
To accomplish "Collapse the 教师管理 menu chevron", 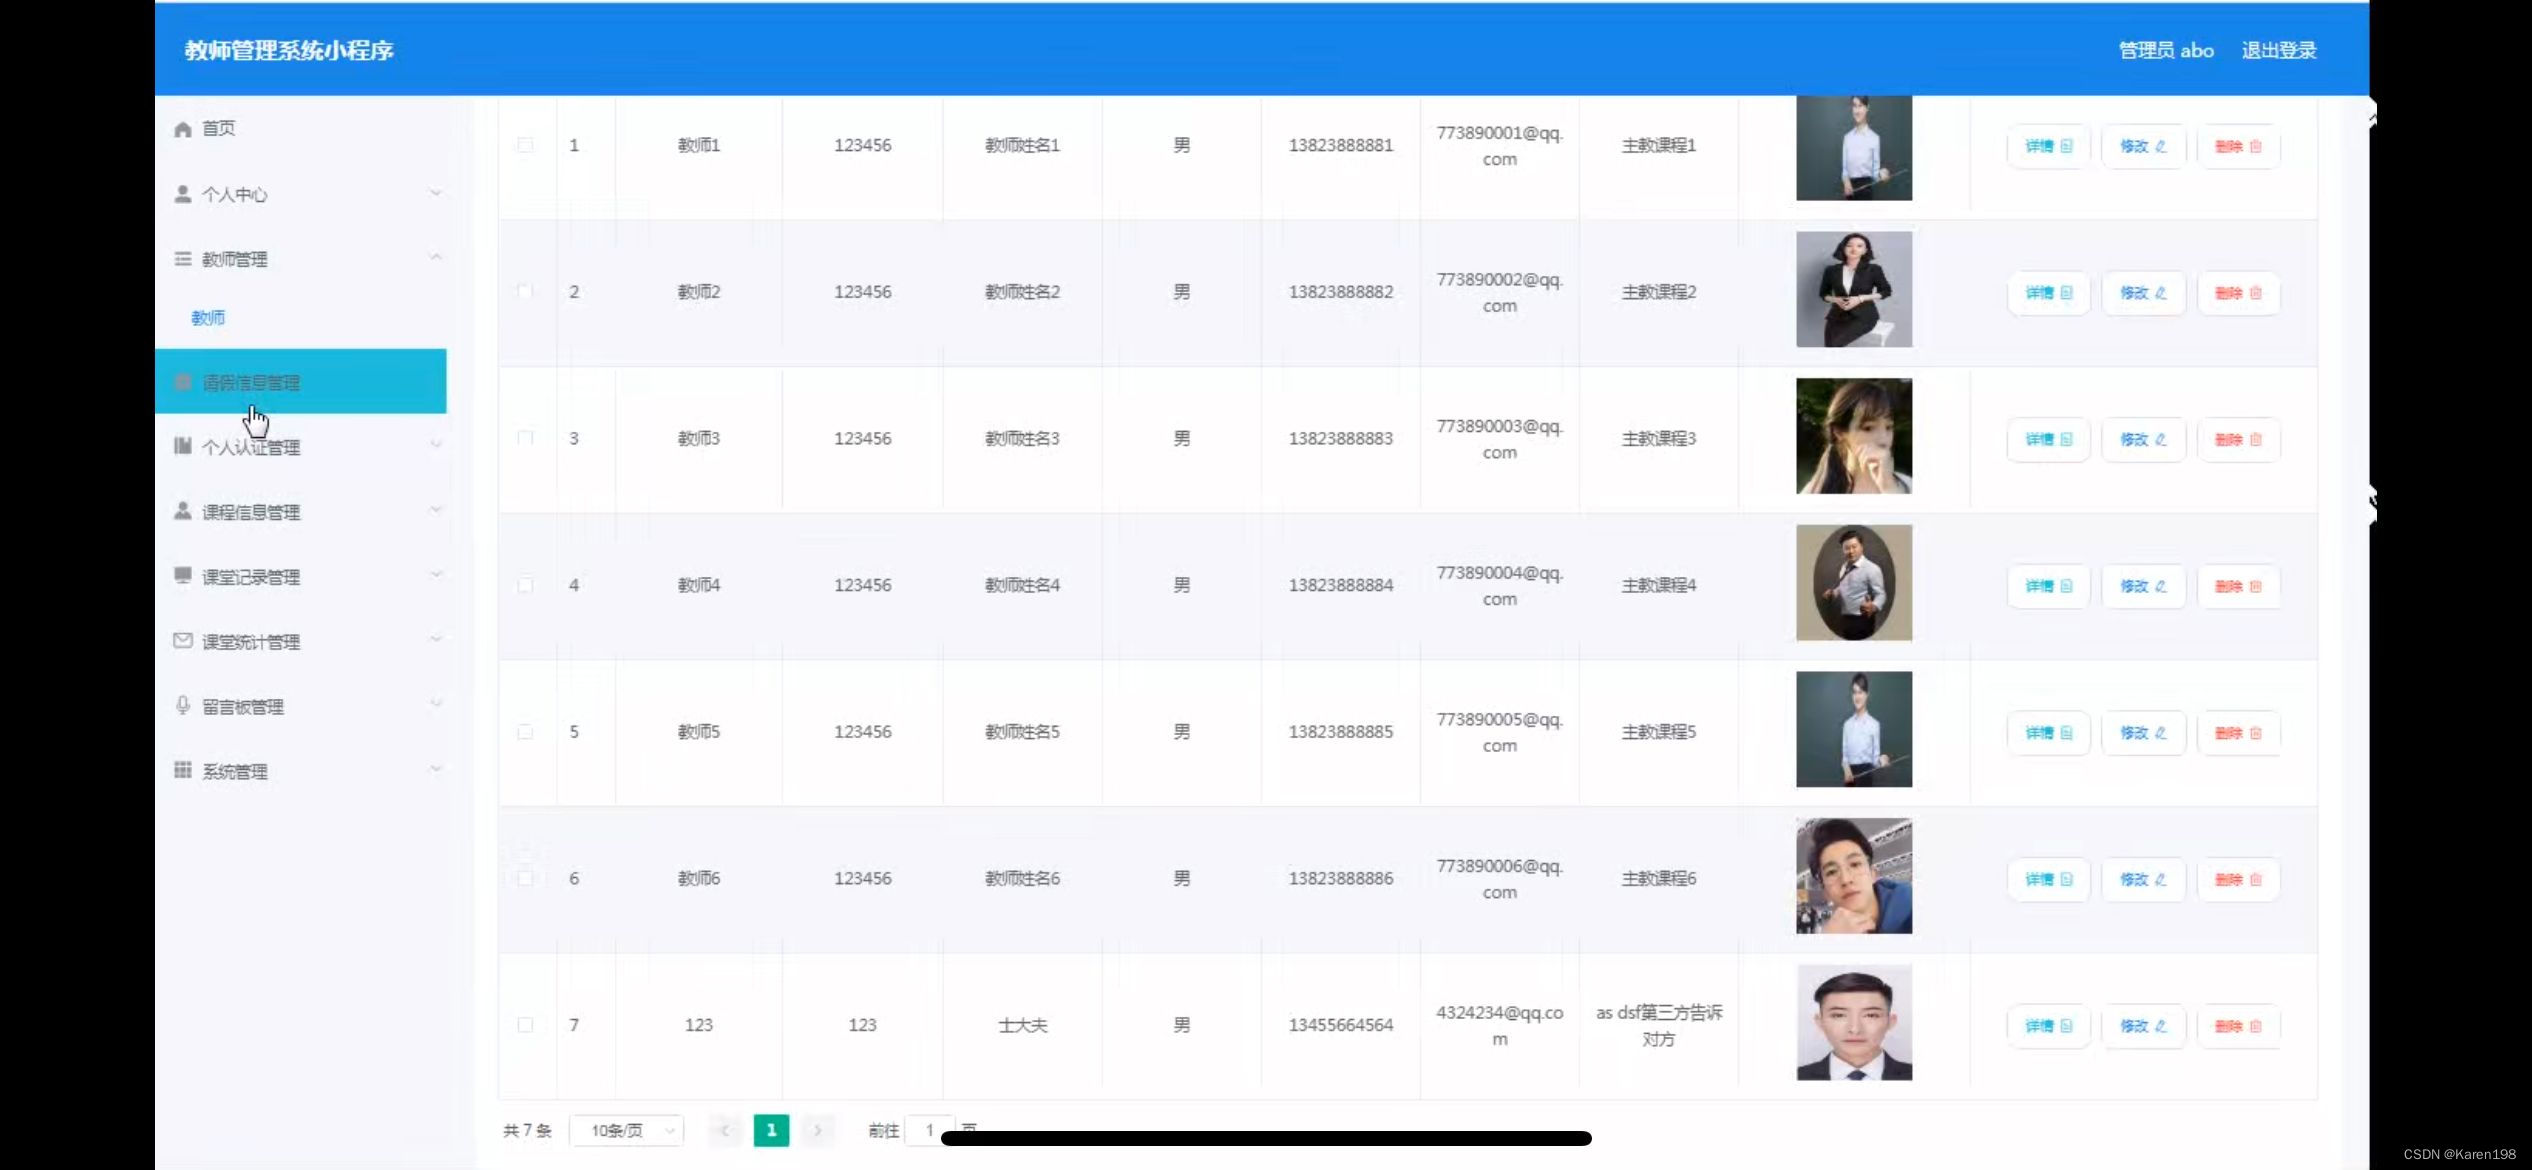I will point(435,258).
